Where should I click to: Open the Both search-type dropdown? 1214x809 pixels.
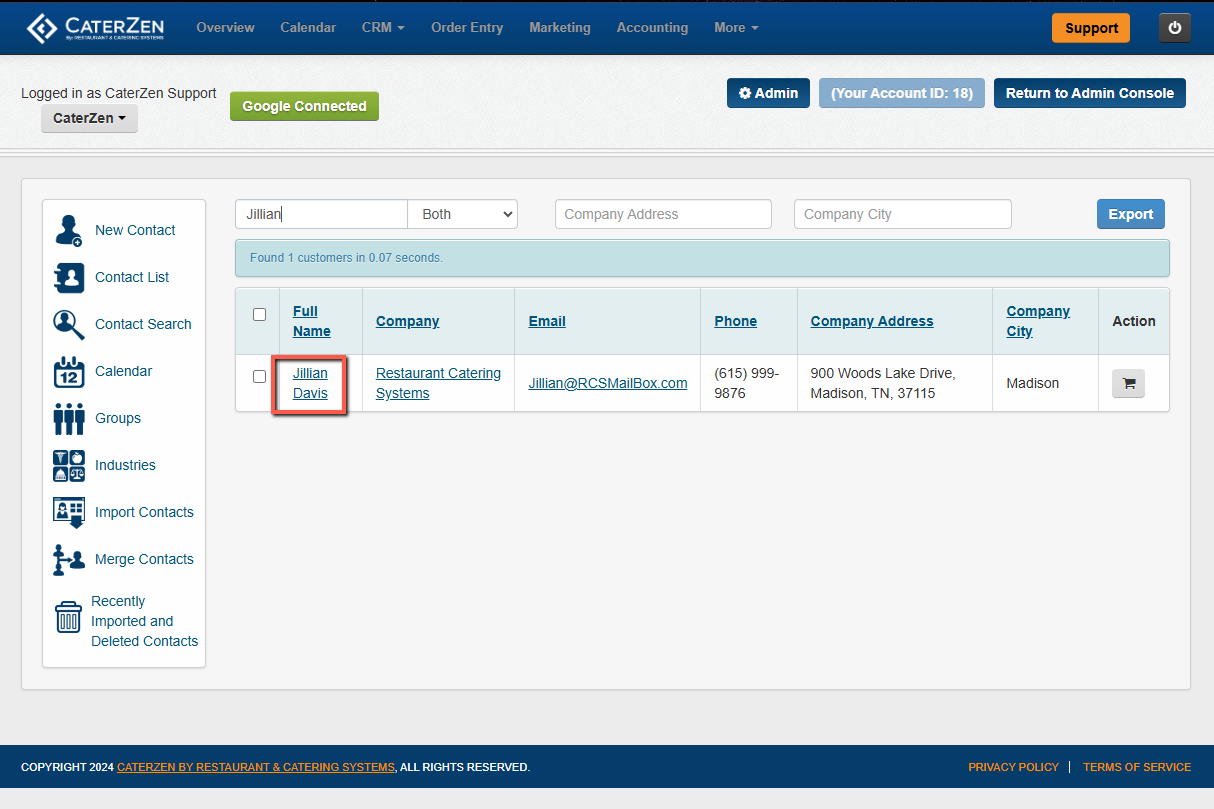(462, 214)
